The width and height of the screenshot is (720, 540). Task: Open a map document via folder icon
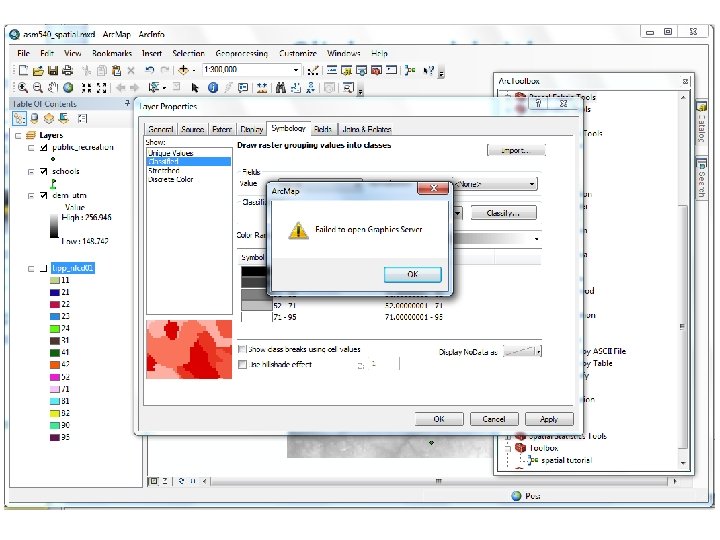pos(39,70)
